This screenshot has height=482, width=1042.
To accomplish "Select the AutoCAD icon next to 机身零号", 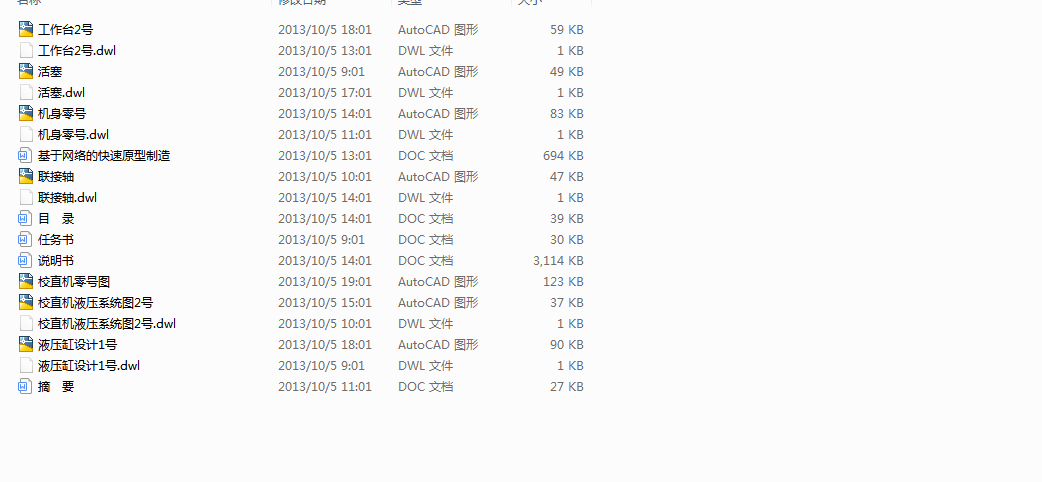I will 26,114.
